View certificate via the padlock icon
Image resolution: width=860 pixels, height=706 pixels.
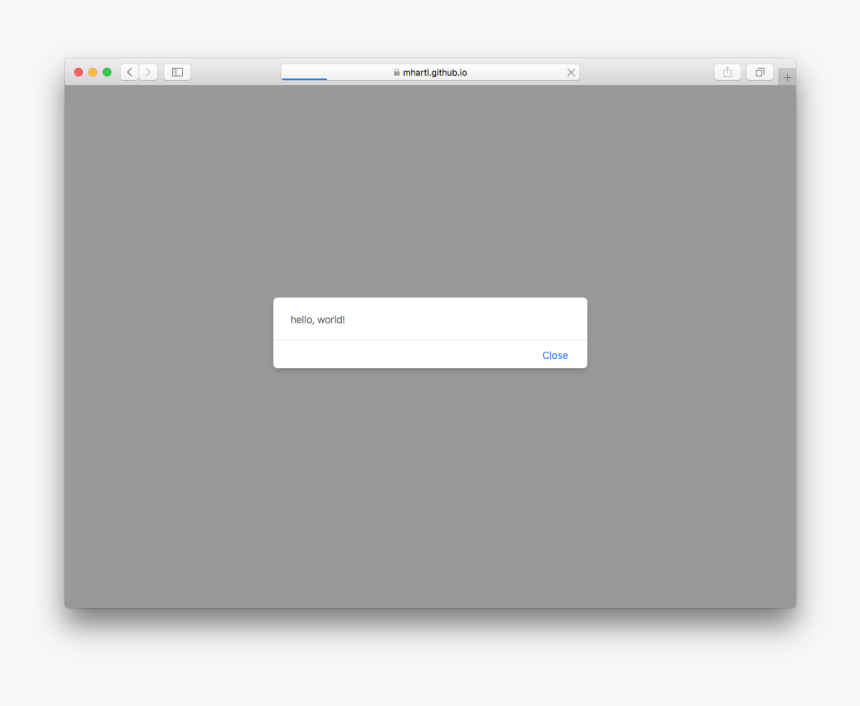pos(396,71)
